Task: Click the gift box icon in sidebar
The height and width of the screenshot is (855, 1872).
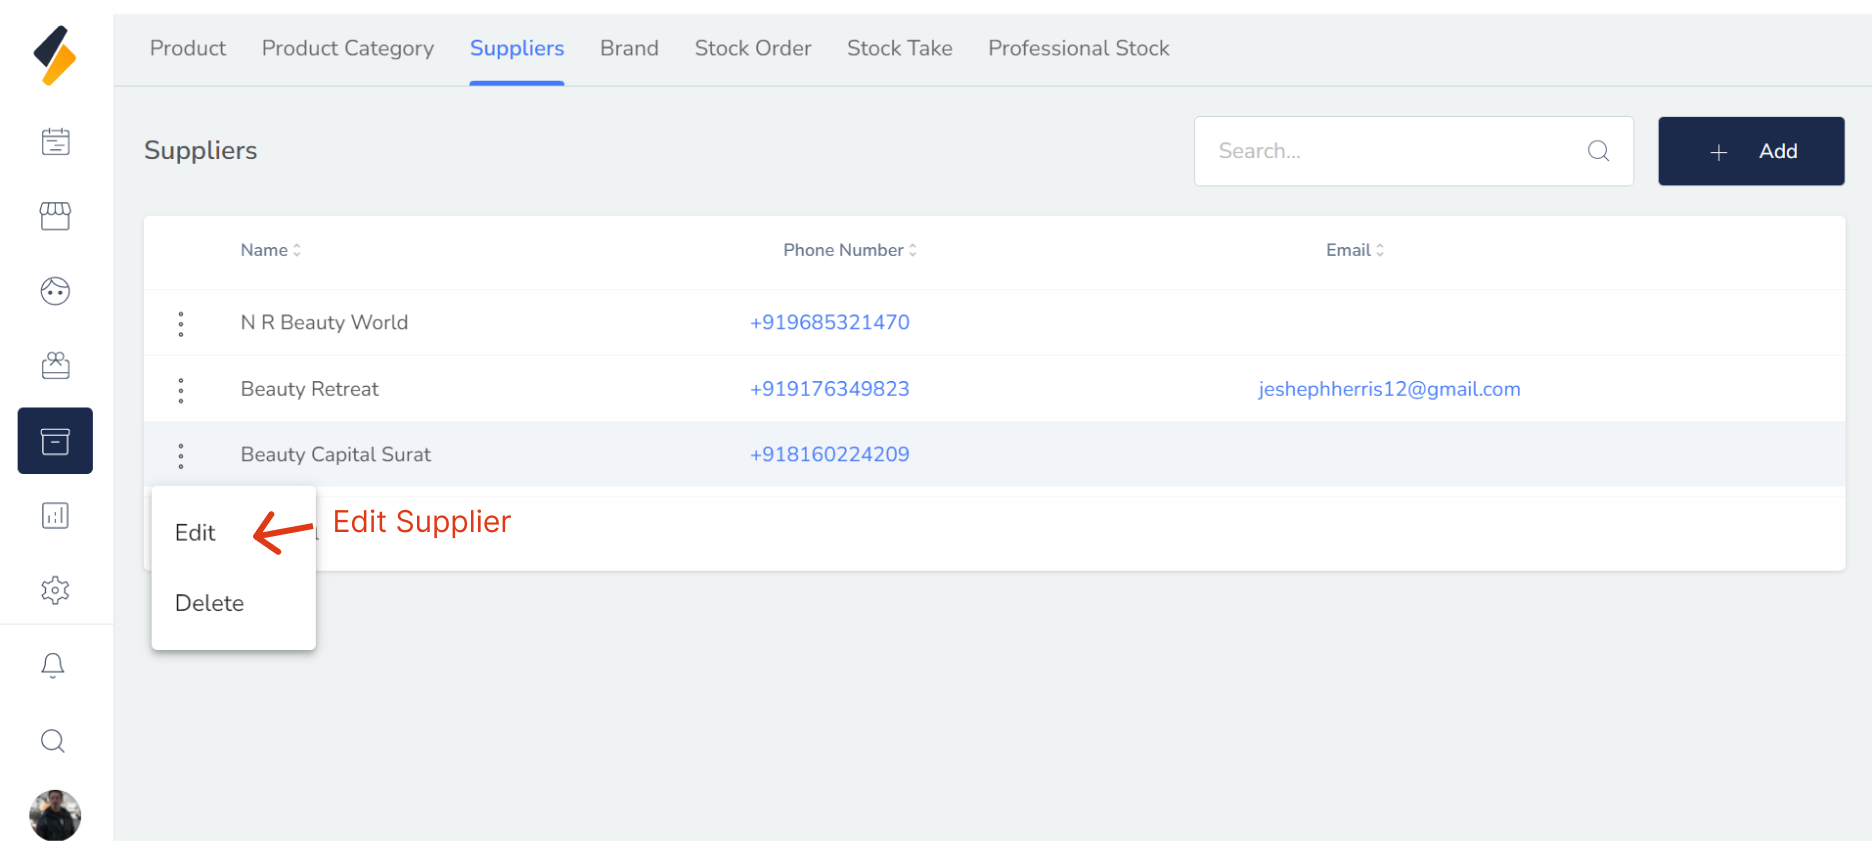Action: pos(55,366)
